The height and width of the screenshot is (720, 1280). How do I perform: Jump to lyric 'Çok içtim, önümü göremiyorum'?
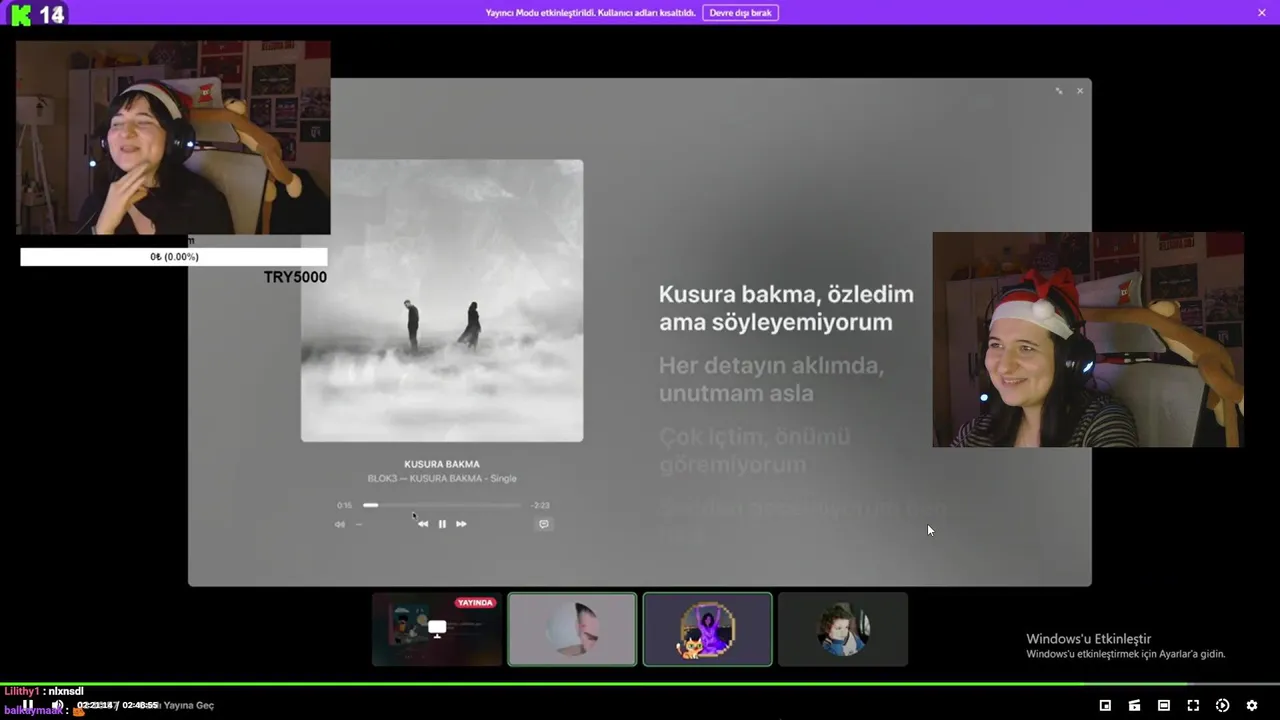[754, 451]
